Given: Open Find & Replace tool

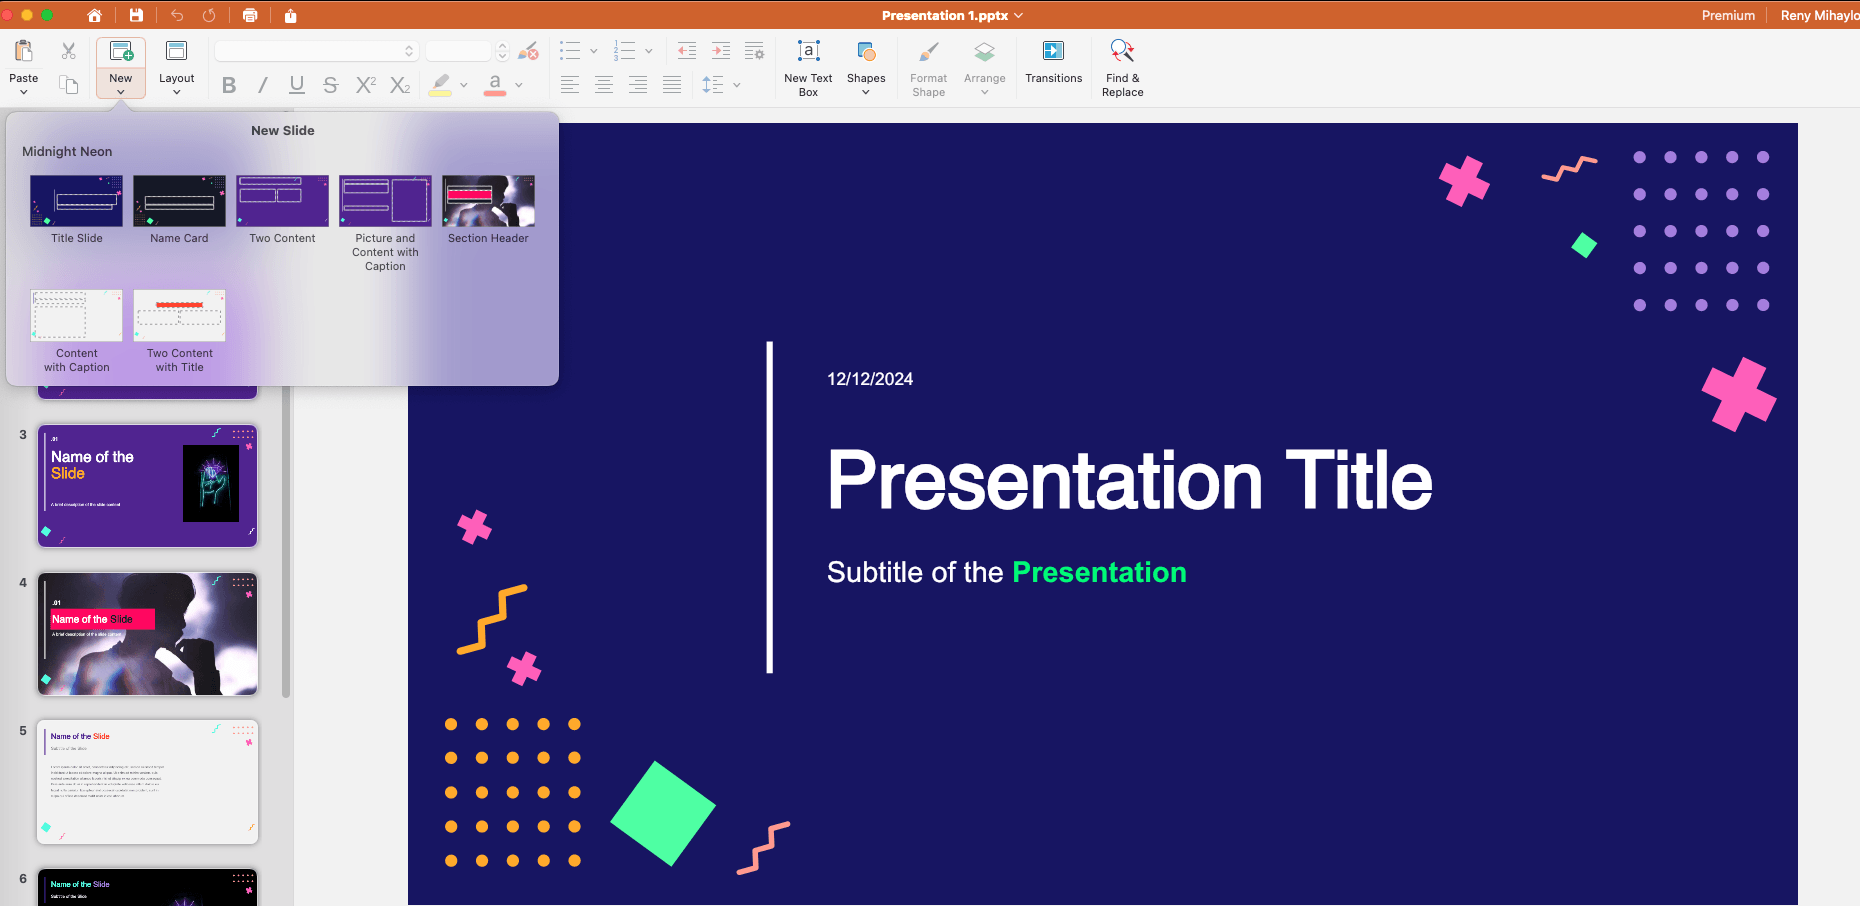Looking at the screenshot, I should tap(1122, 67).
